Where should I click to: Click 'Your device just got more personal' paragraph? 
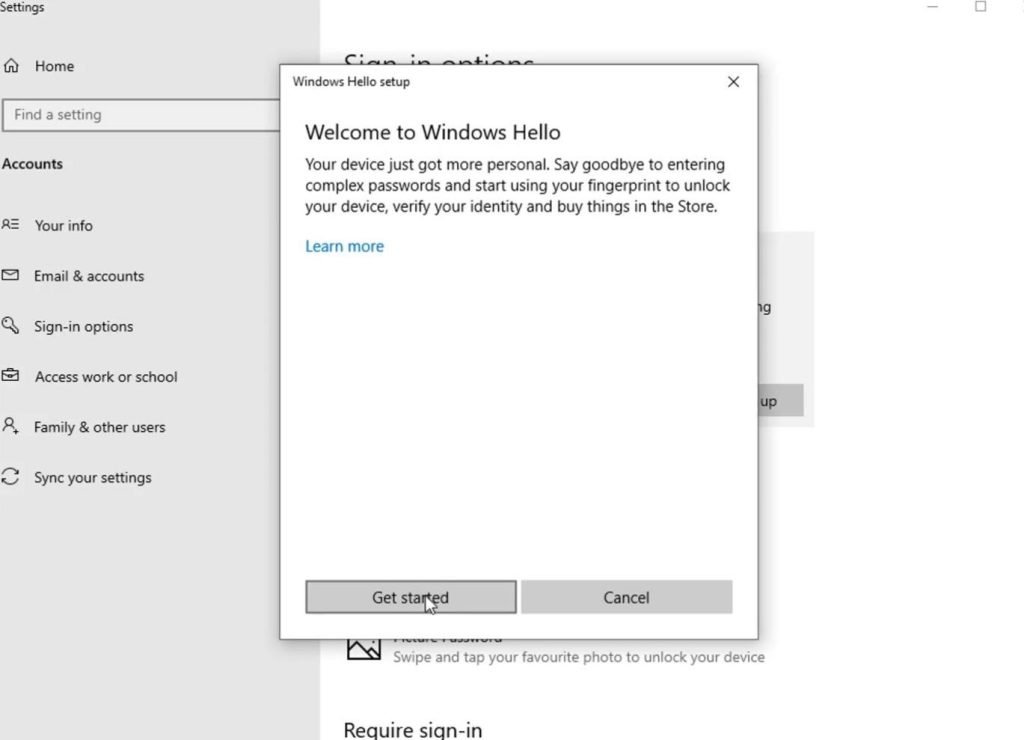tap(517, 185)
